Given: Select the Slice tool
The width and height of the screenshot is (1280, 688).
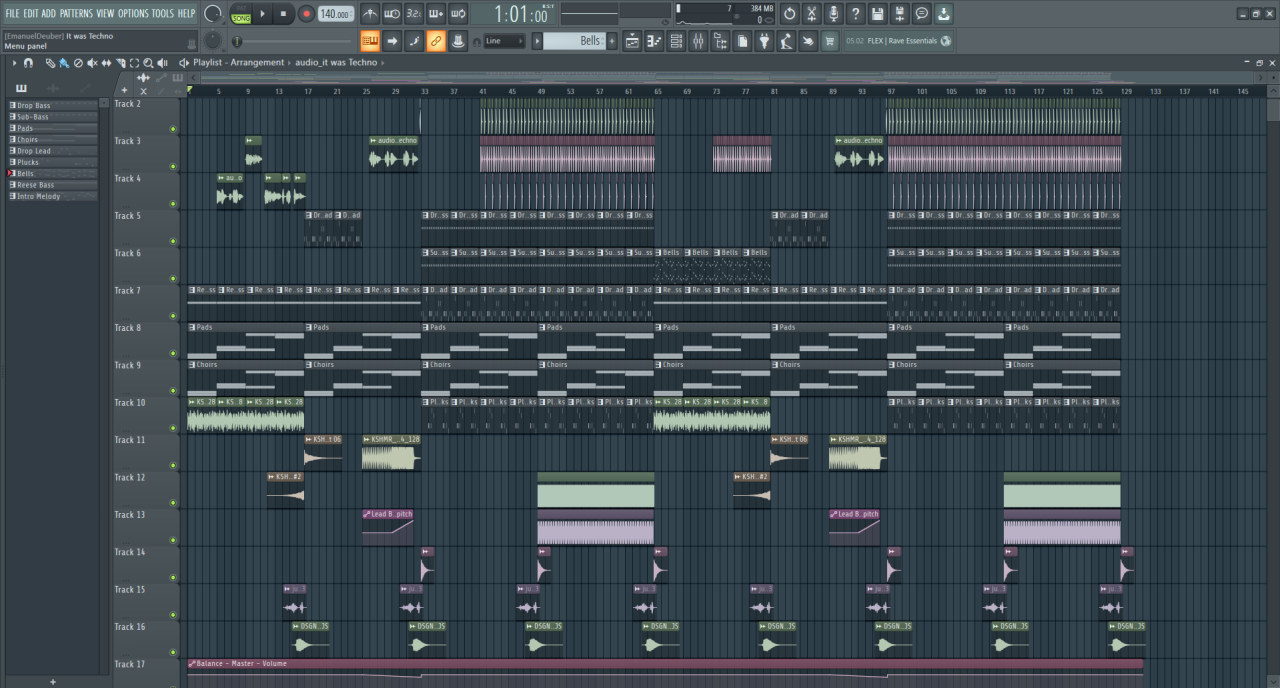Looking at the screenshot, I should pos(120,63).
